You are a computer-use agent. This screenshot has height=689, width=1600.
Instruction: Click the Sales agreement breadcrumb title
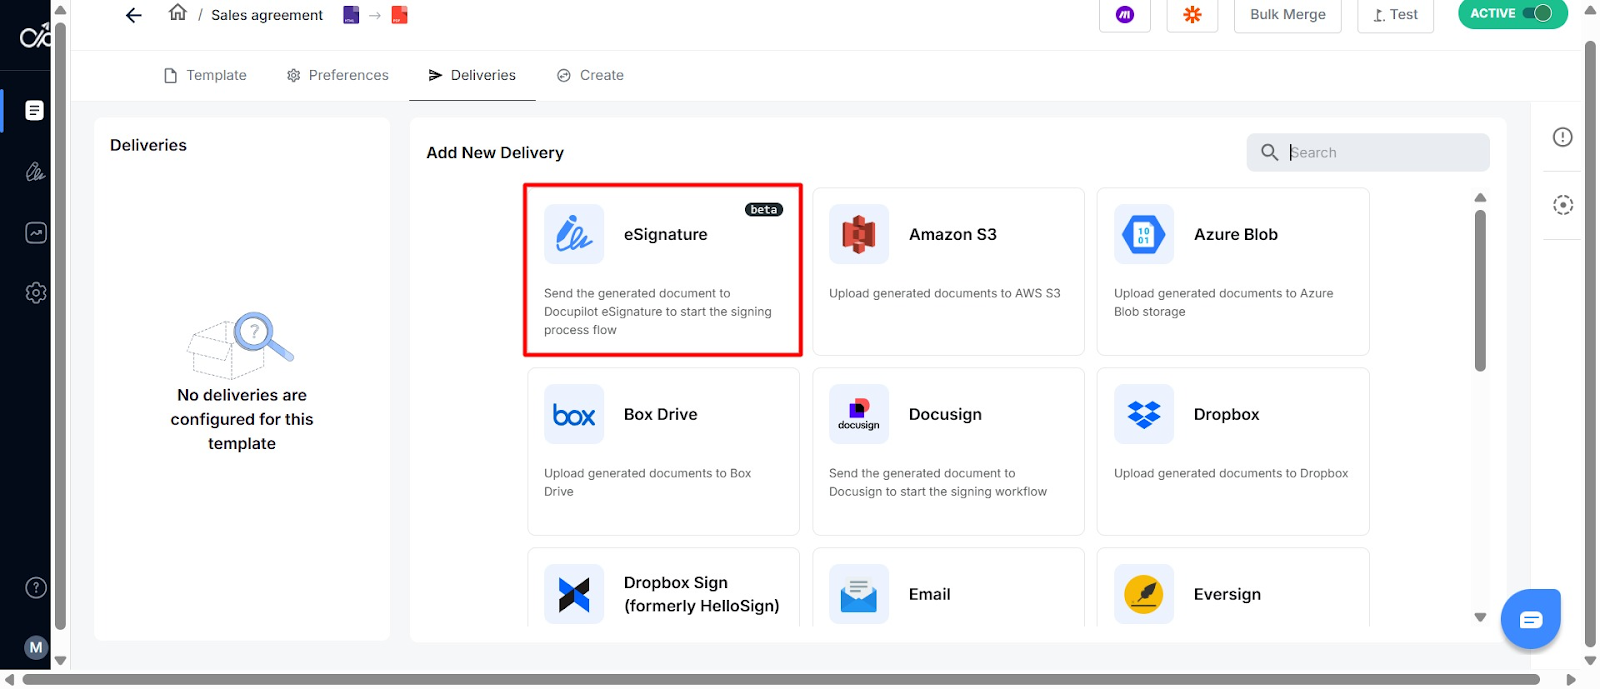[x=267, y=15]
